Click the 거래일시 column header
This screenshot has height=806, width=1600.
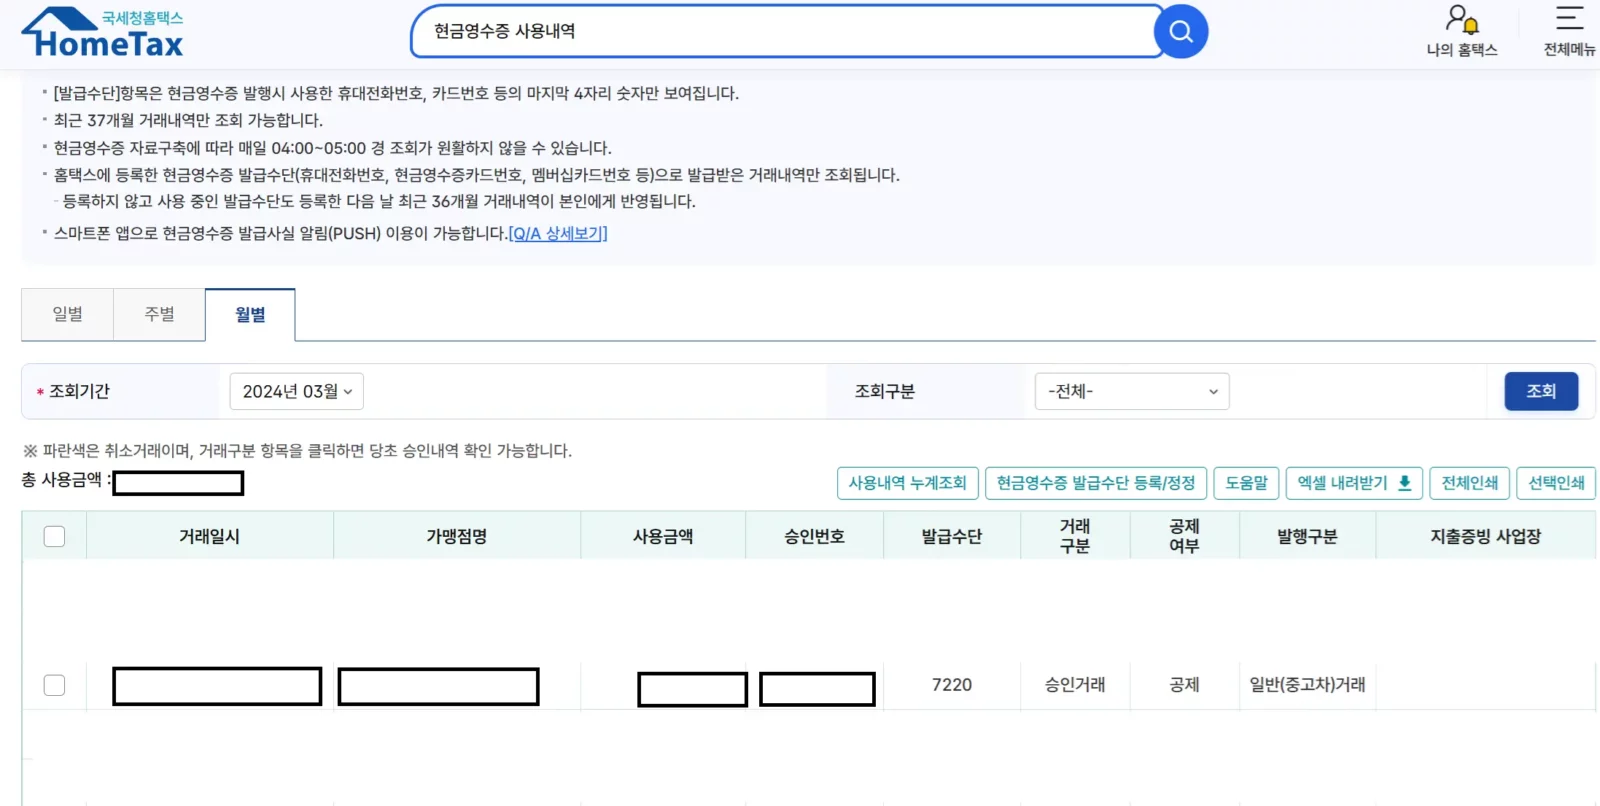210,536
